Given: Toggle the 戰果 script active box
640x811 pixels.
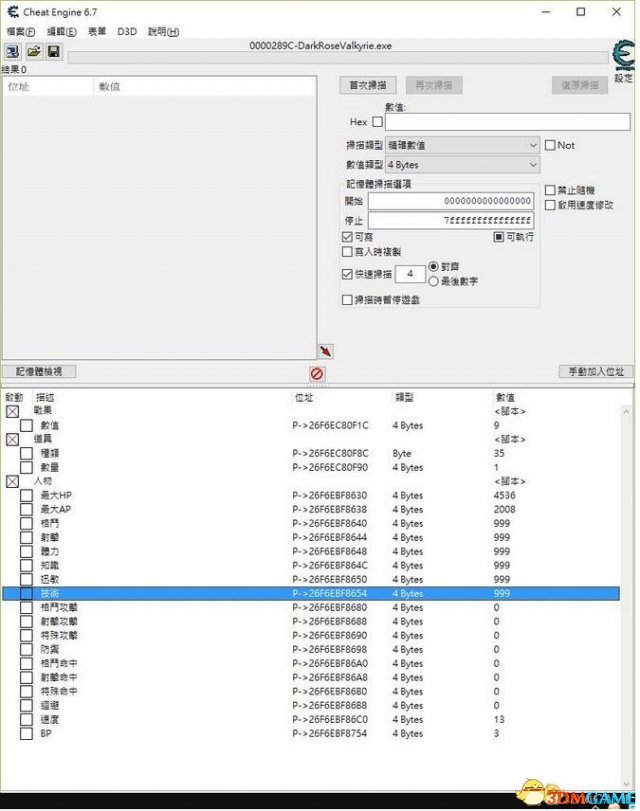Looking at the screenshot, I should click(12, 412).
